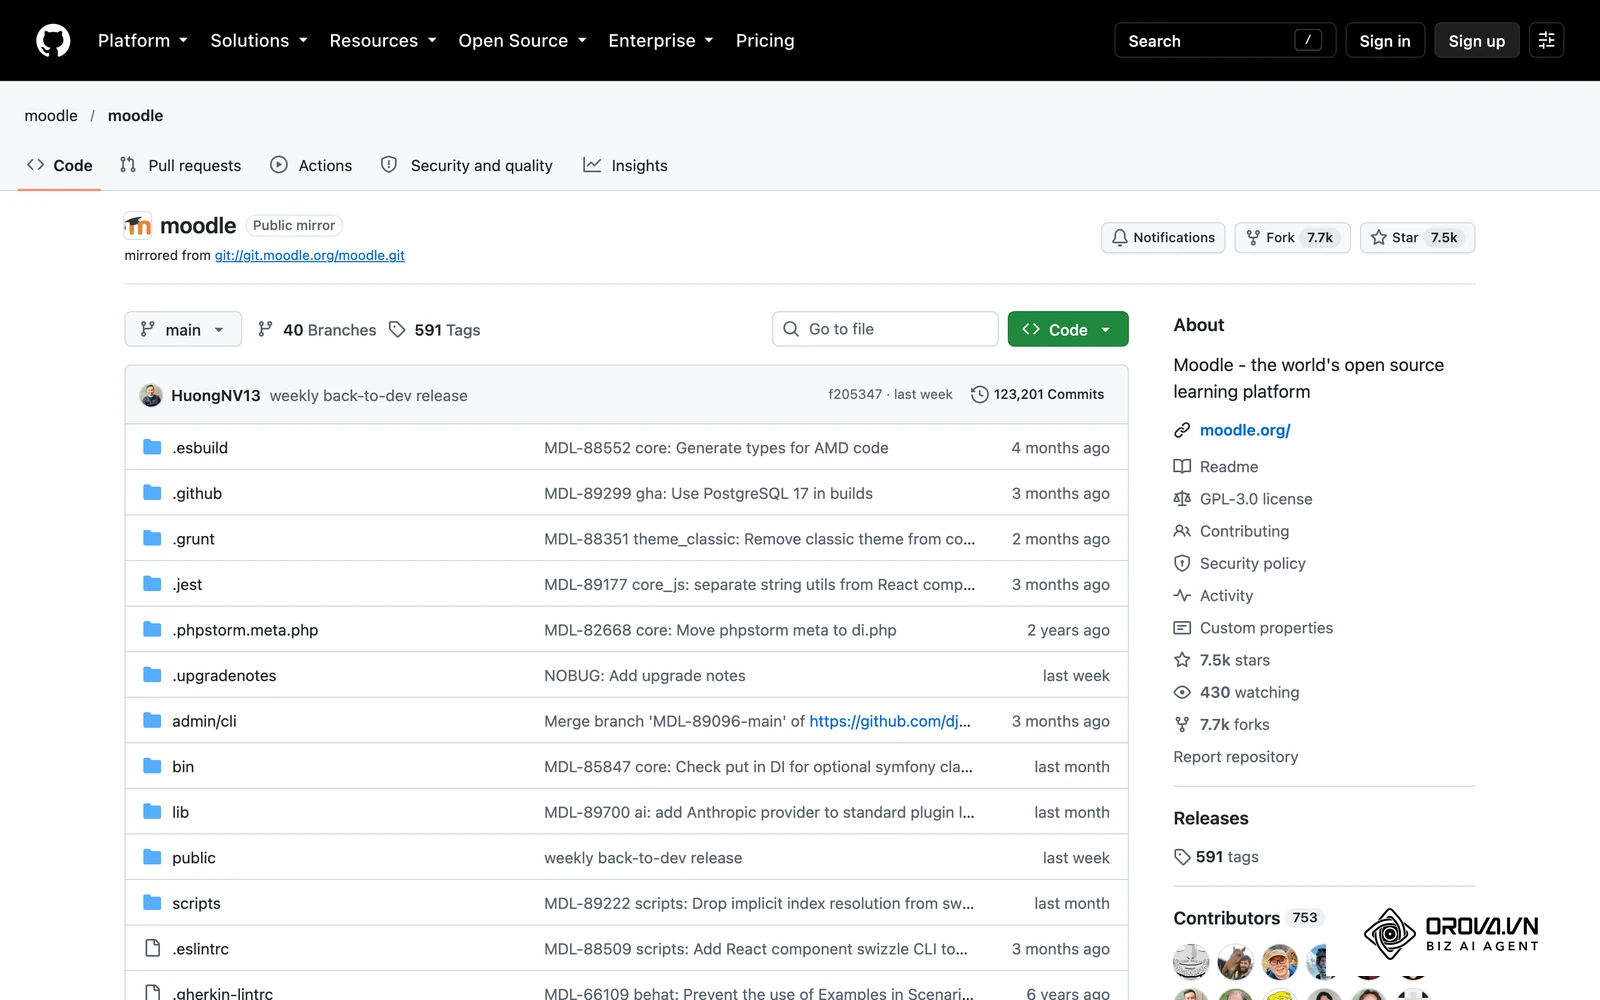Click the Readme book icon
This screenshot has width=1600, height=1000.
pos(1182,467)
